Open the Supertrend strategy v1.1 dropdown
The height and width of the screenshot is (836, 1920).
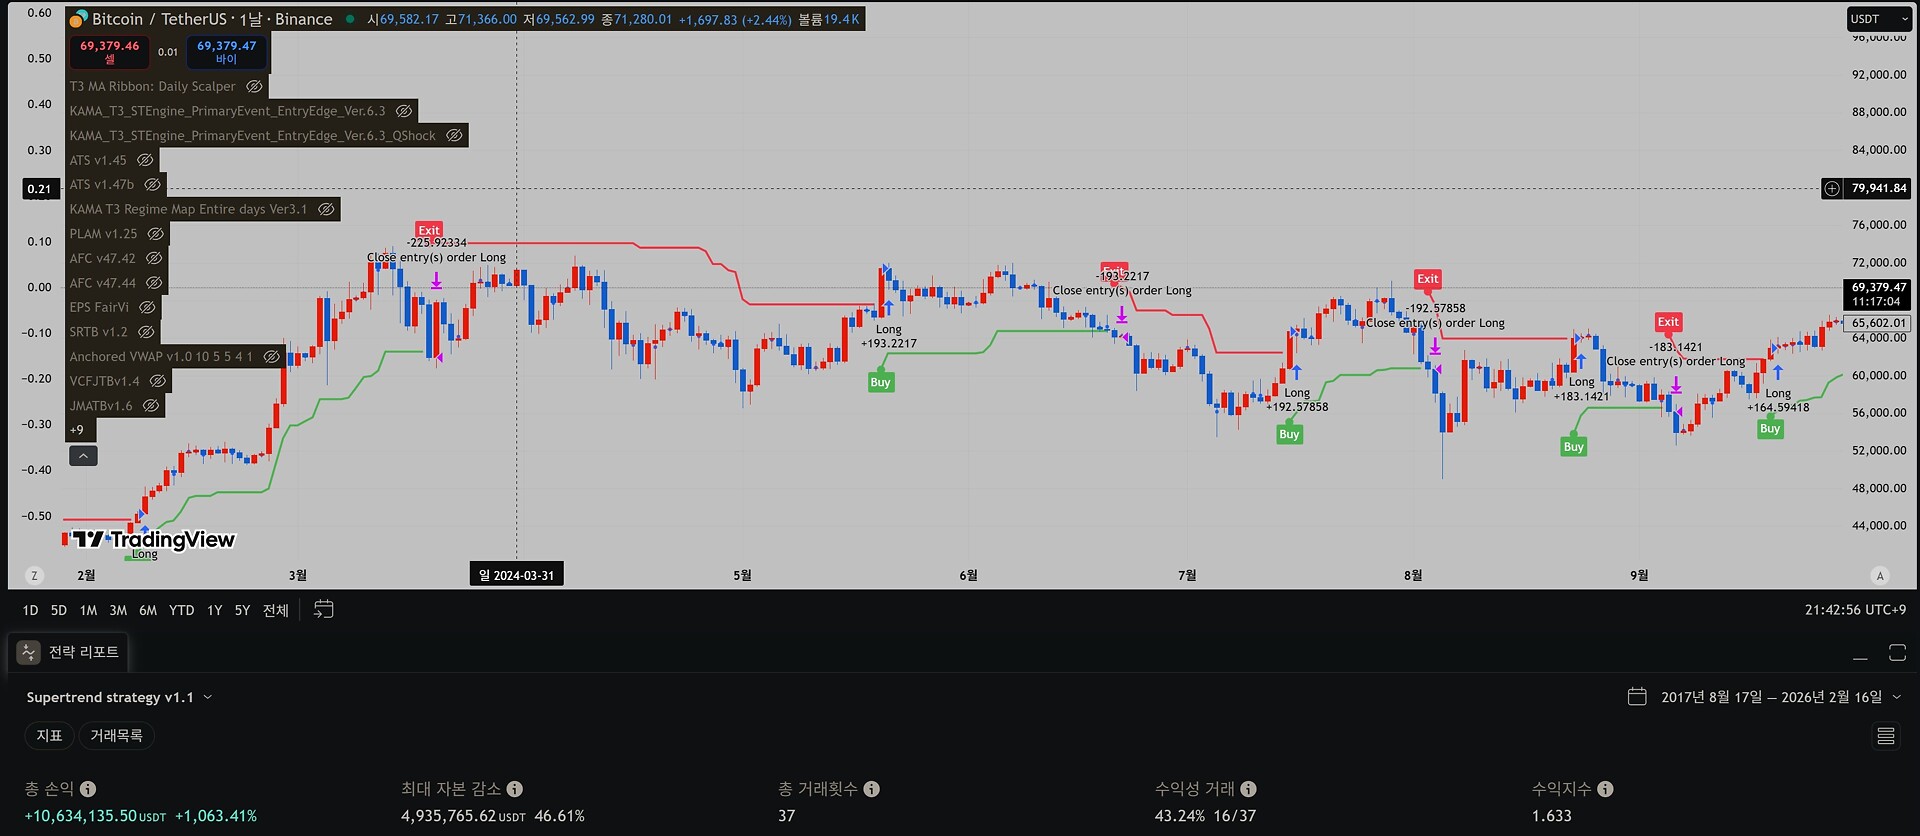(x=119, y=697)
